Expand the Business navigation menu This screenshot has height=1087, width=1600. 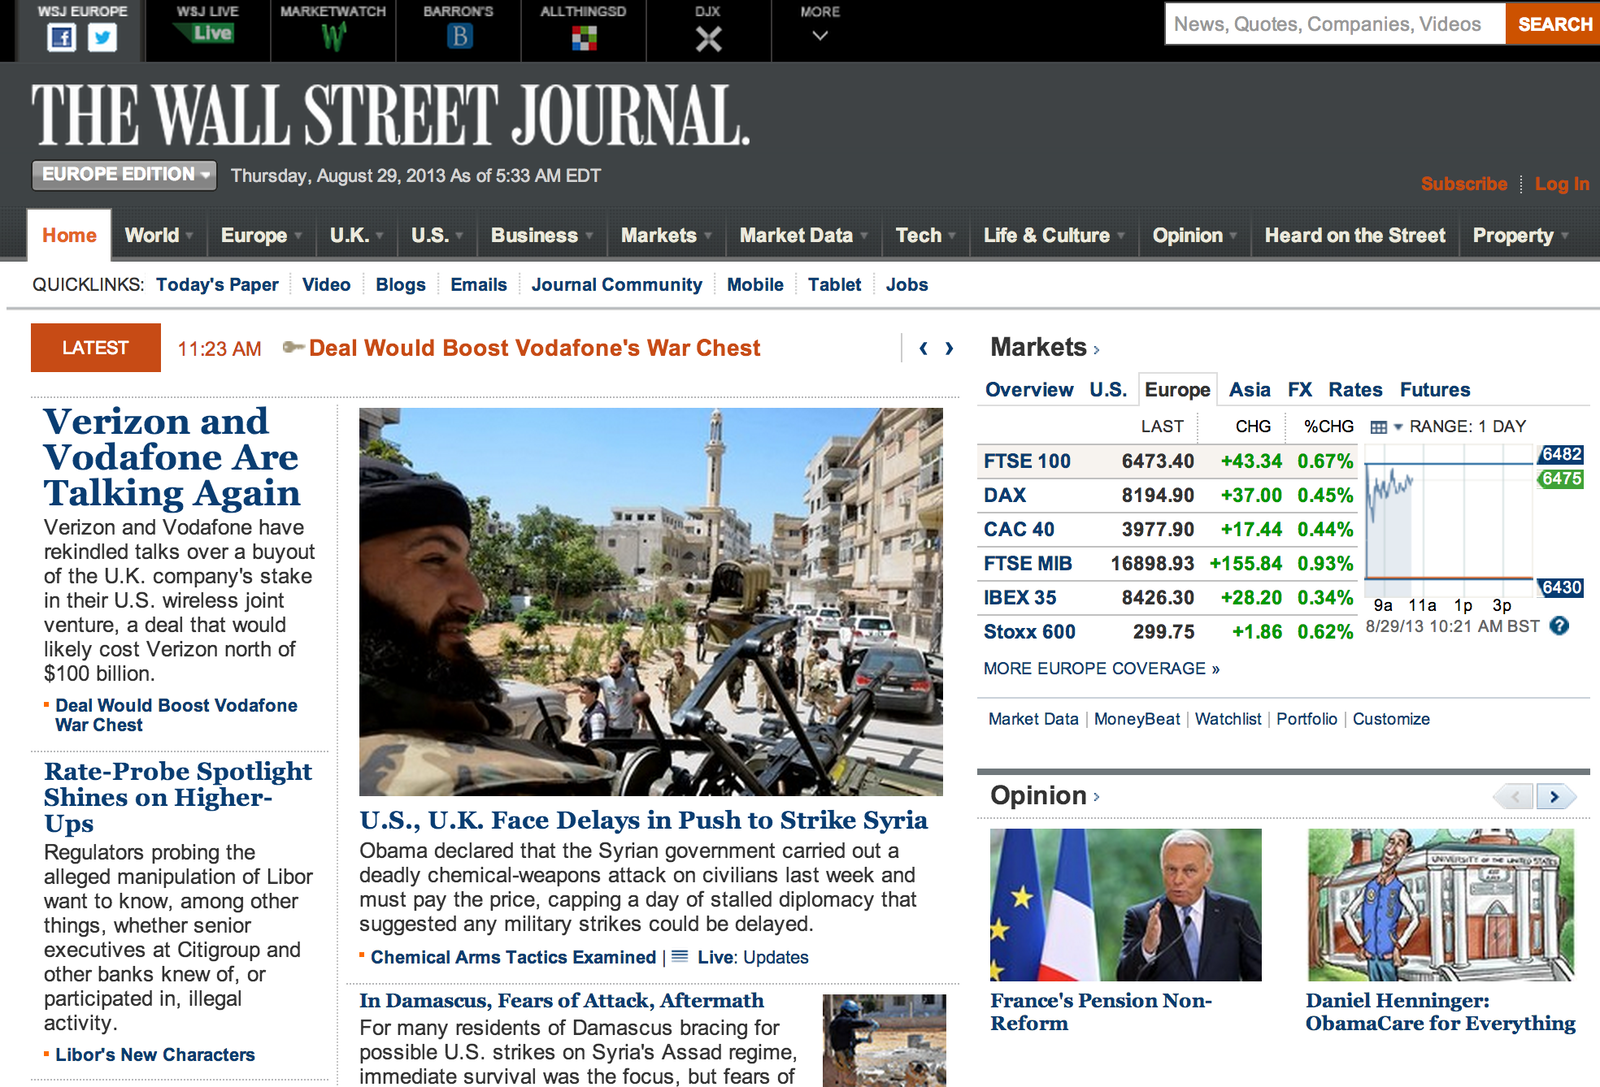pos(542,235)
